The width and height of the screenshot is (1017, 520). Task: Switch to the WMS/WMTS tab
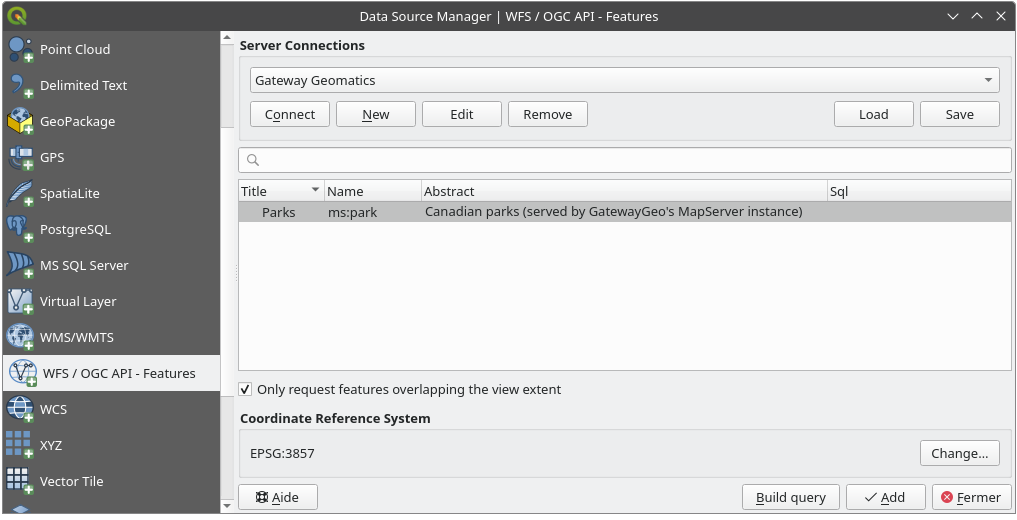click(76, 337)
